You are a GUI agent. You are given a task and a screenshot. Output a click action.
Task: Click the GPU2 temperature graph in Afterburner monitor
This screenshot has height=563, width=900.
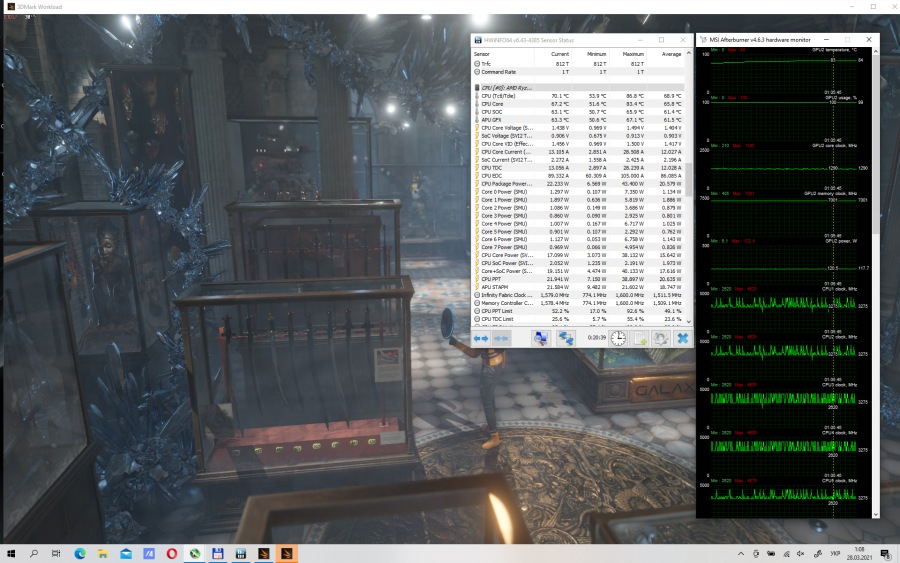click(785, 71)
